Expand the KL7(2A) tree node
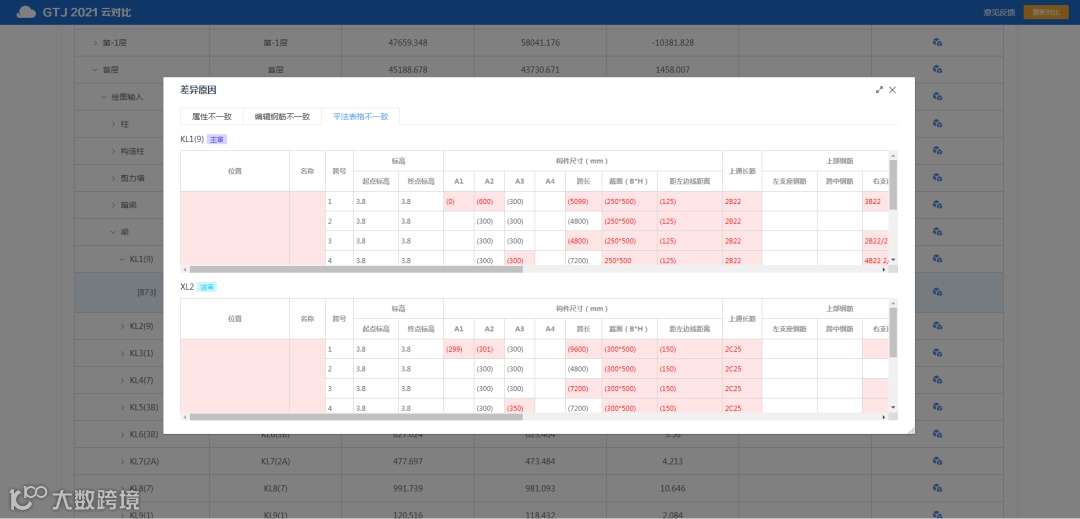 [123, 461]
